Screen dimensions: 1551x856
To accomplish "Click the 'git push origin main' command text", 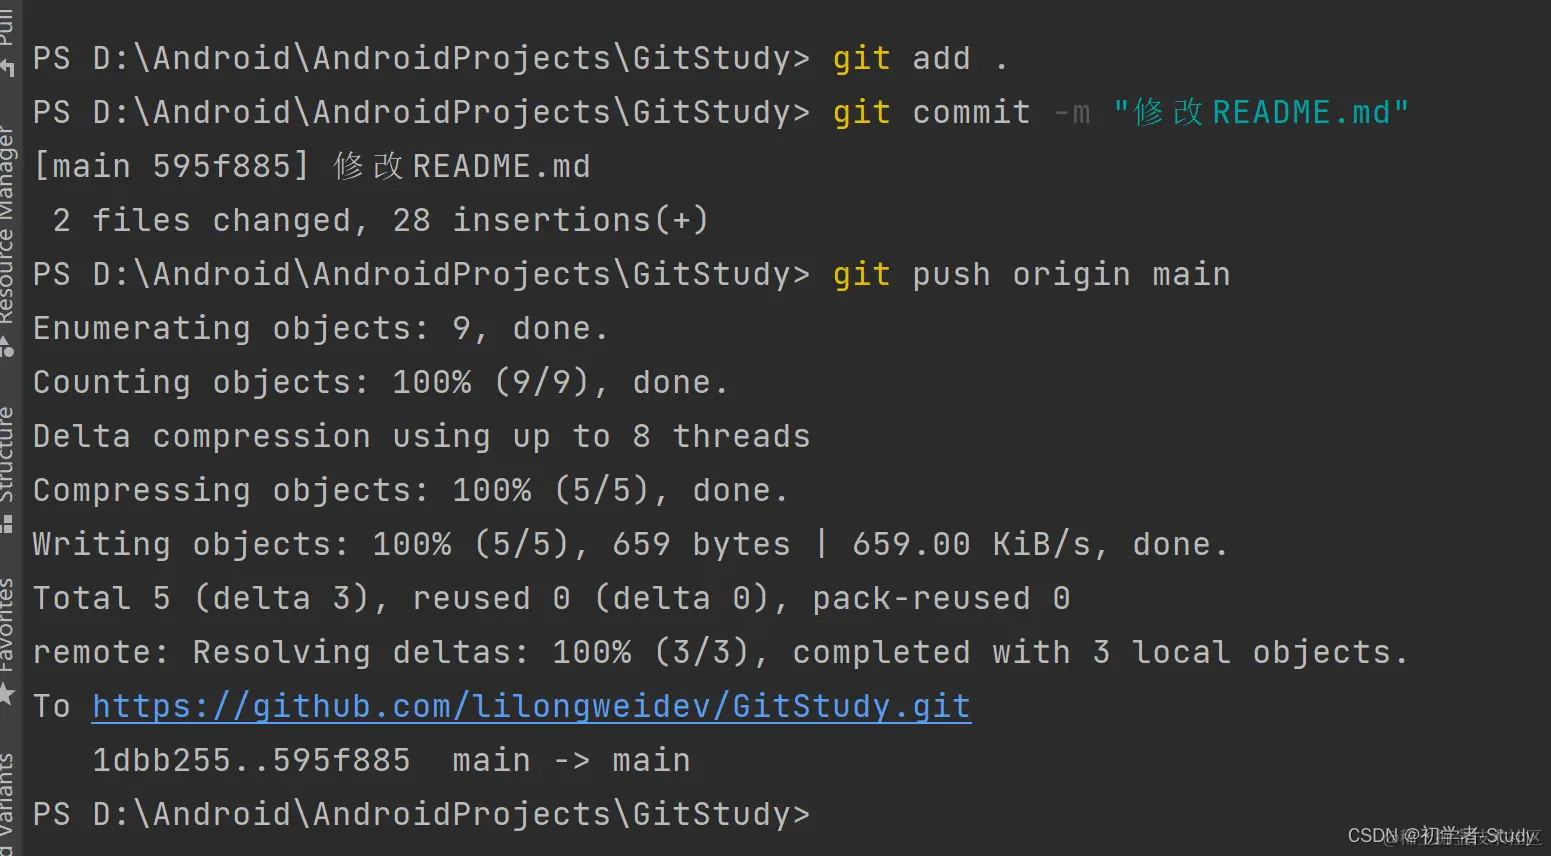I will tap(1031, 274).
